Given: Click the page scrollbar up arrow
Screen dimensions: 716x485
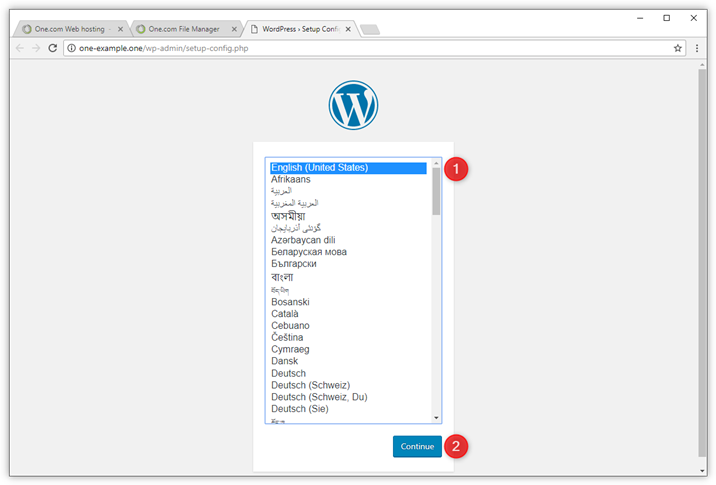Looking at the screenshot, I should coord(702,65).
